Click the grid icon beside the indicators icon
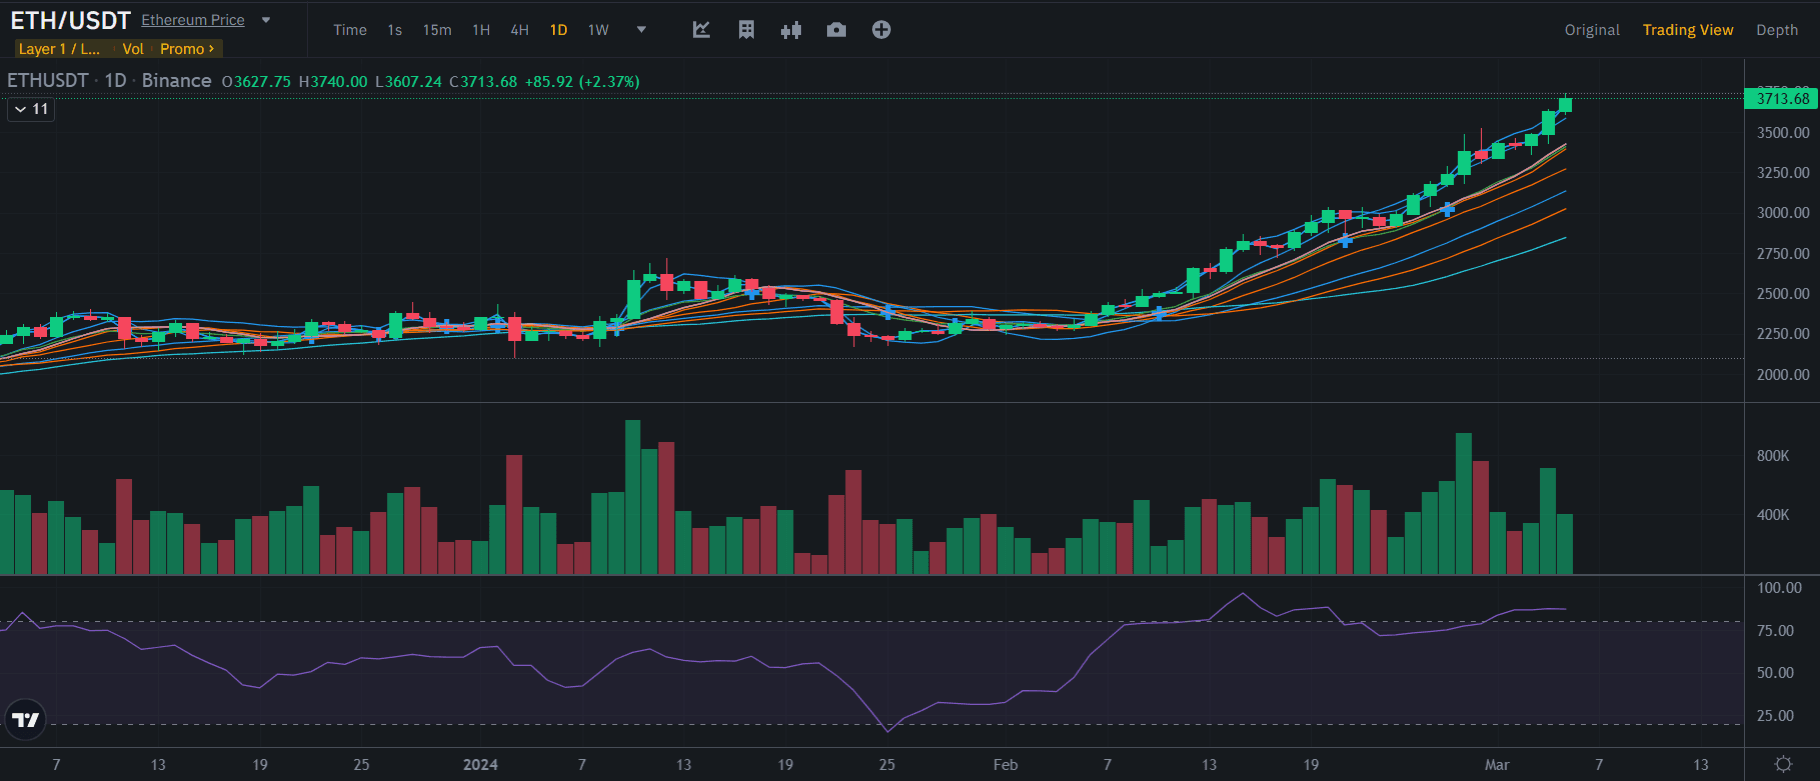 [746, 30]
